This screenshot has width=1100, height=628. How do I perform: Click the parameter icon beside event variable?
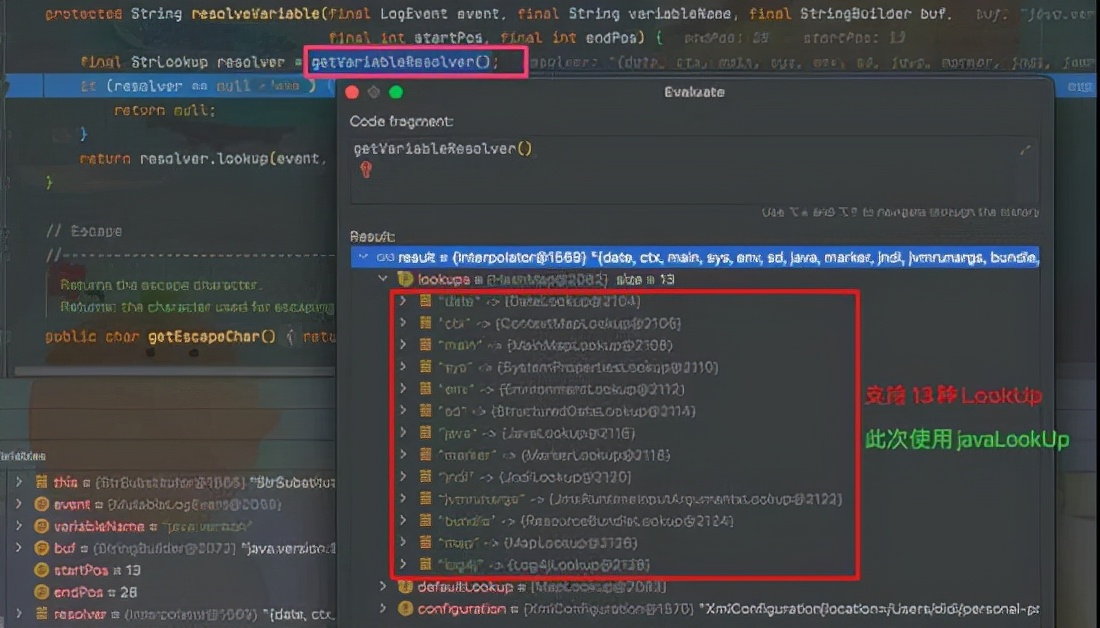click(41, 504)
